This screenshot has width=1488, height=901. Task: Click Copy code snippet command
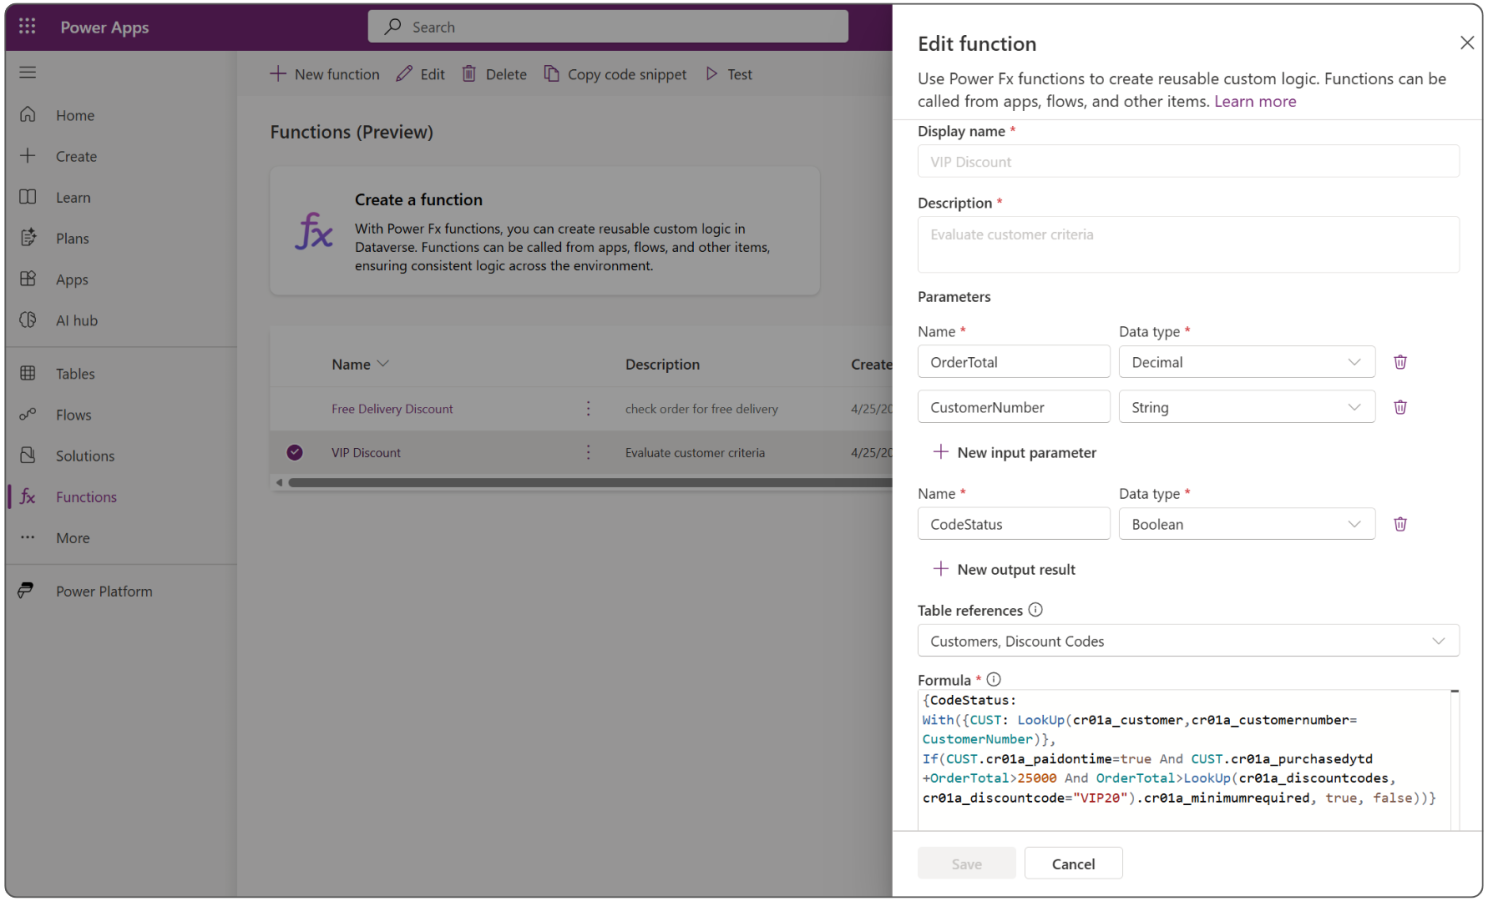615,74
